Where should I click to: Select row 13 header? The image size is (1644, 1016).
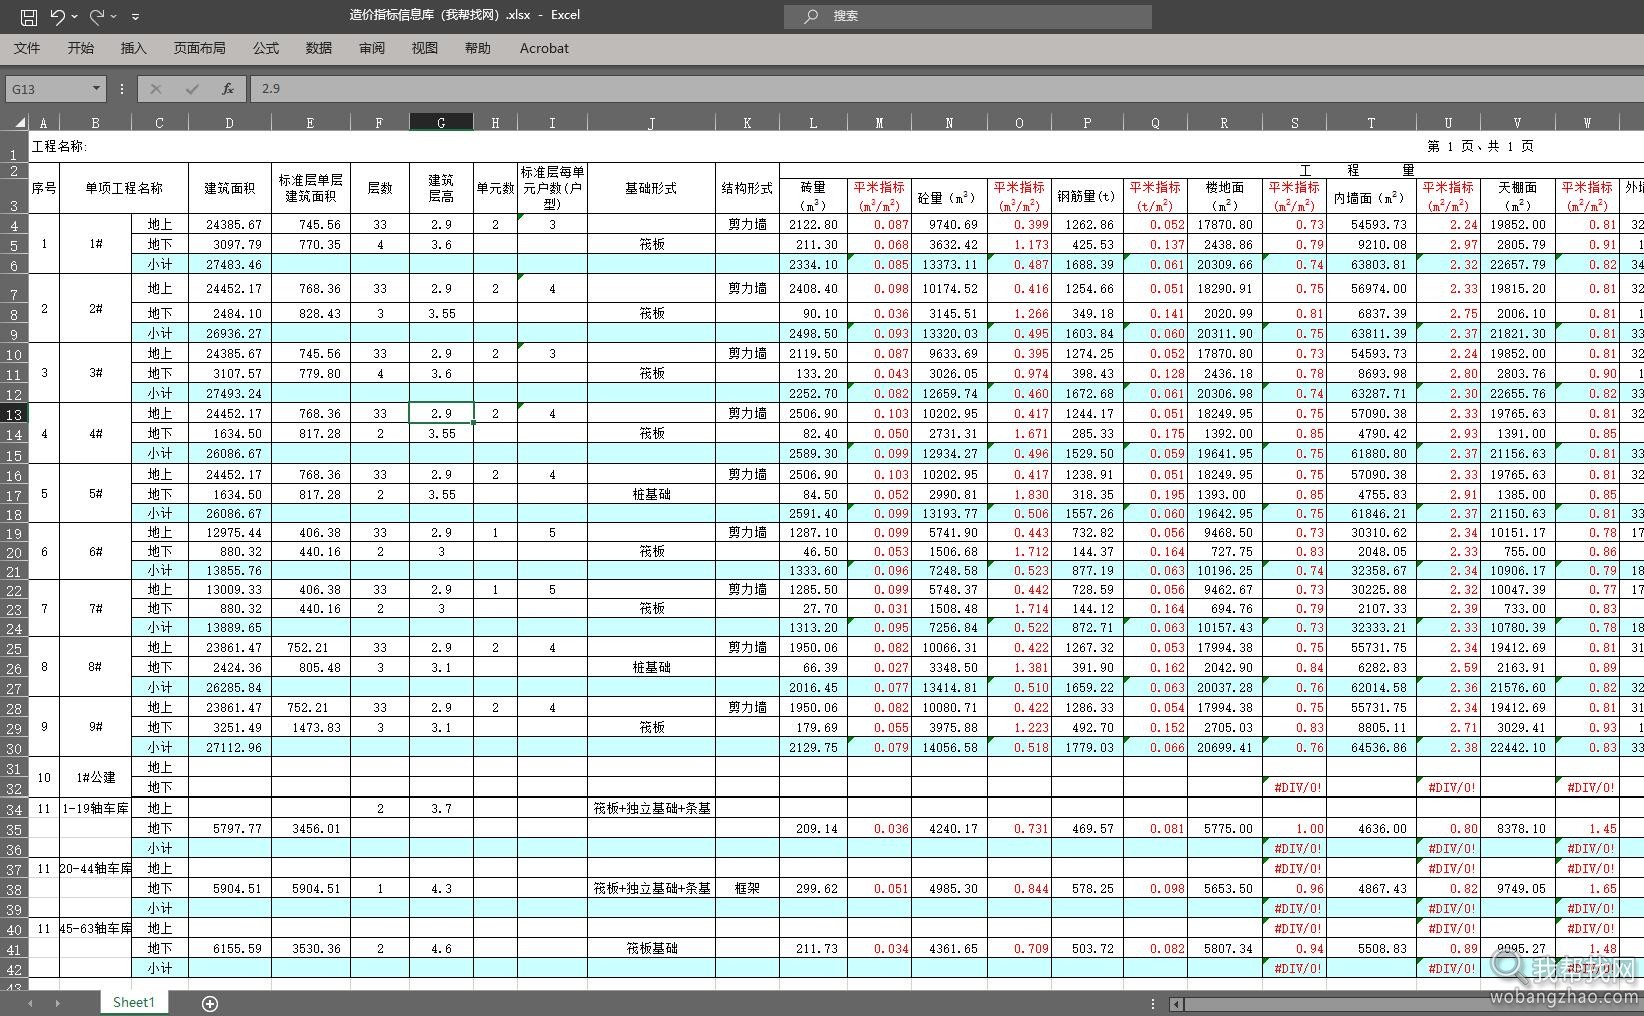pyautogui.click(x=14, y=414)
